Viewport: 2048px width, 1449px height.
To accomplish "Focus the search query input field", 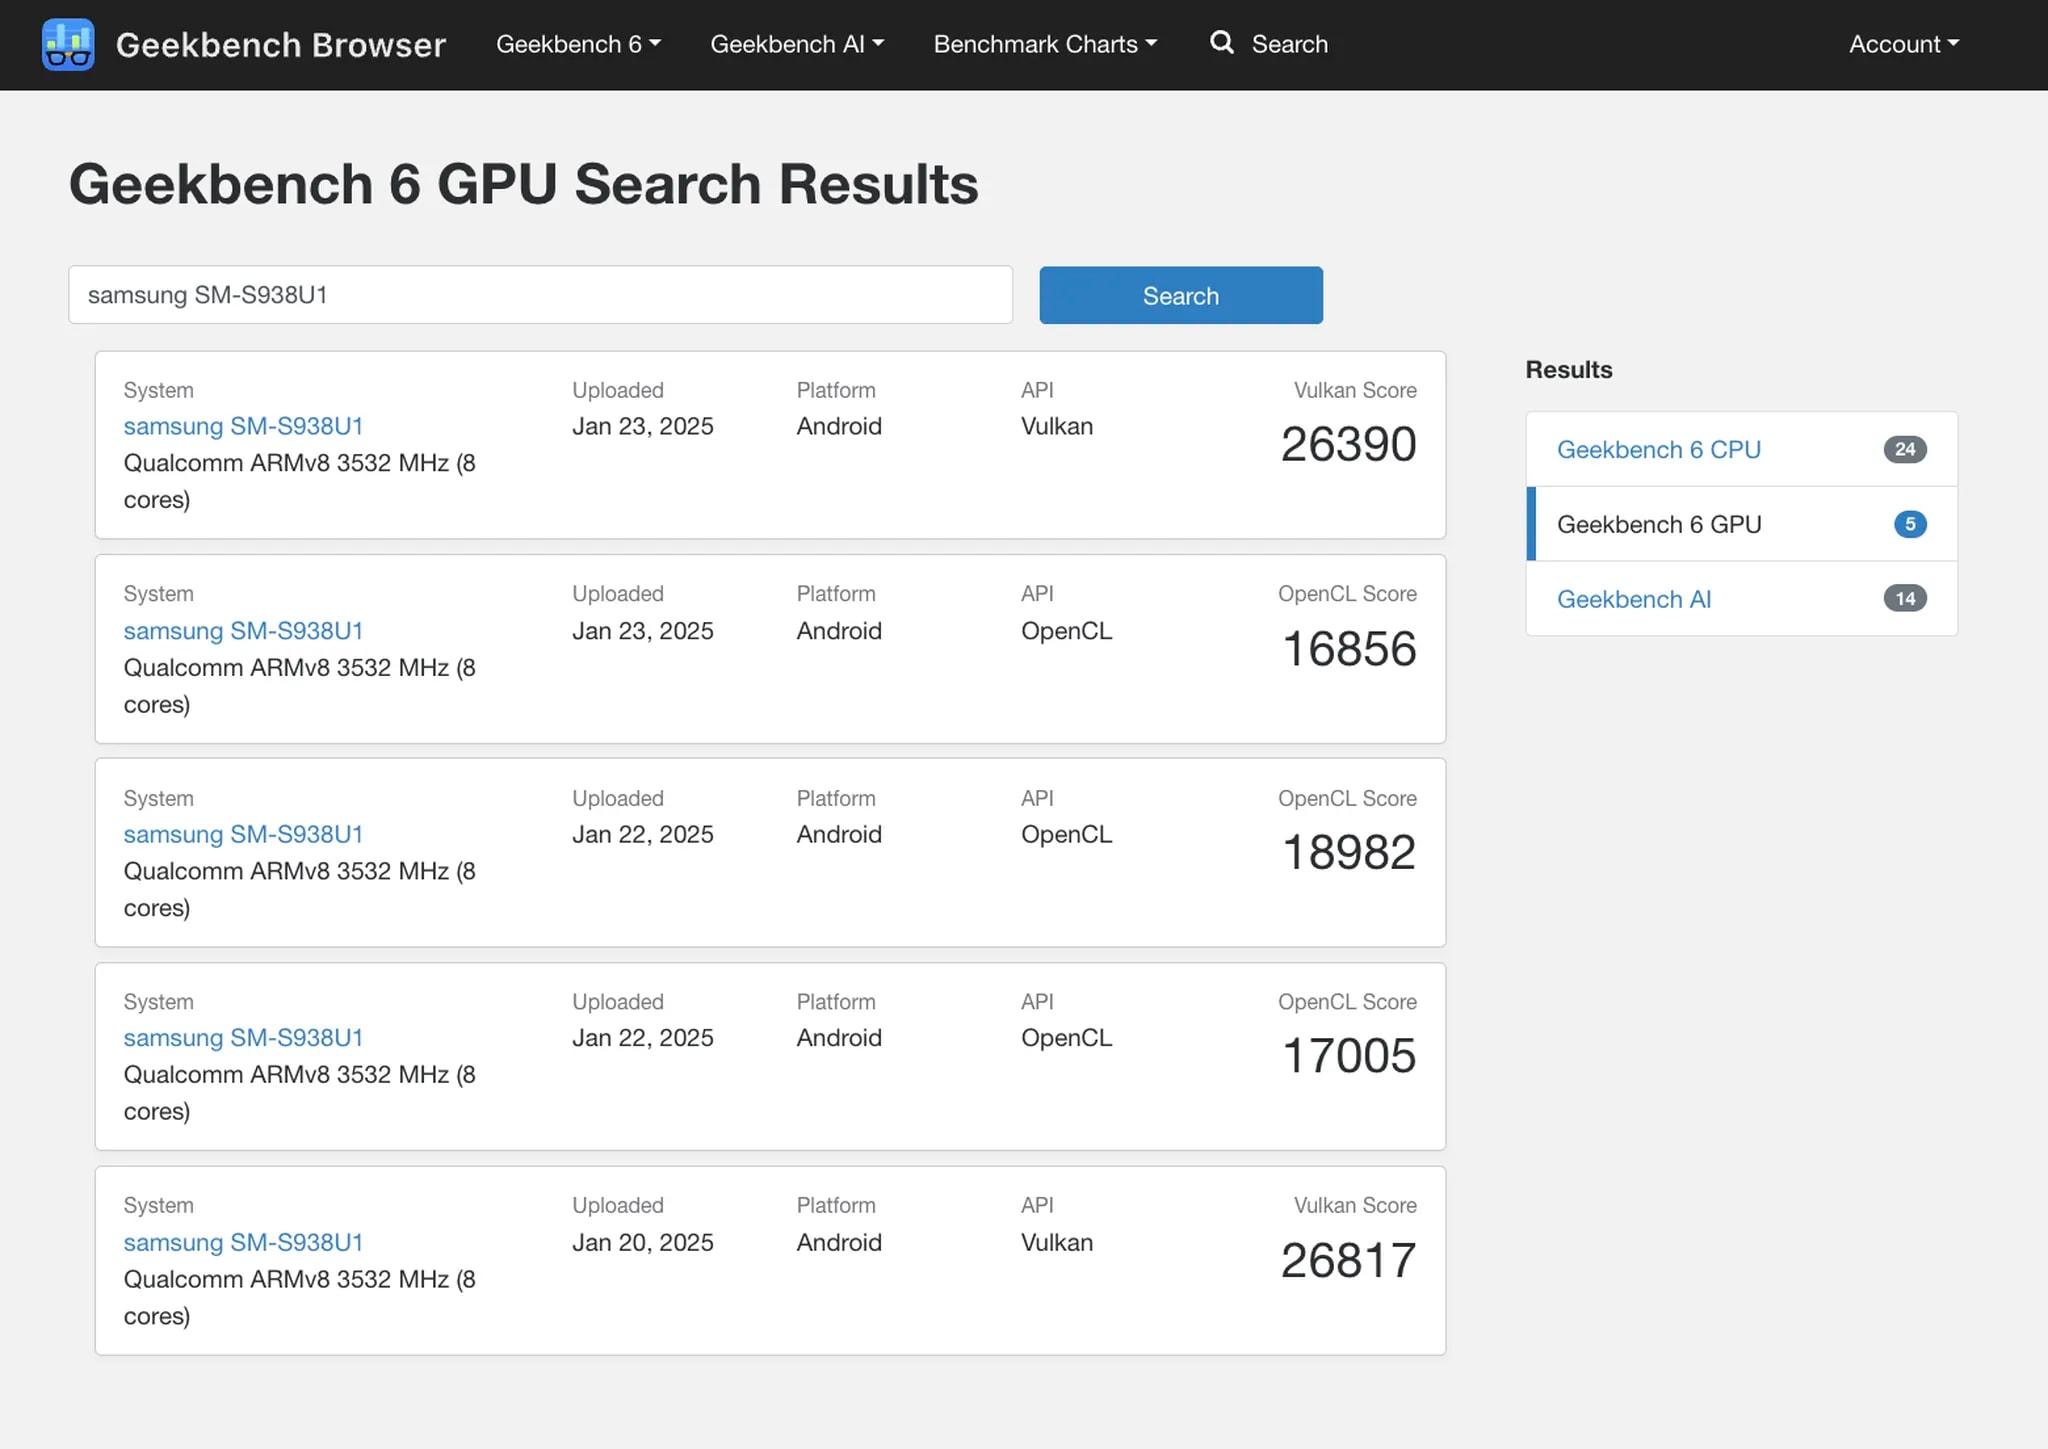I will (540, 295).
